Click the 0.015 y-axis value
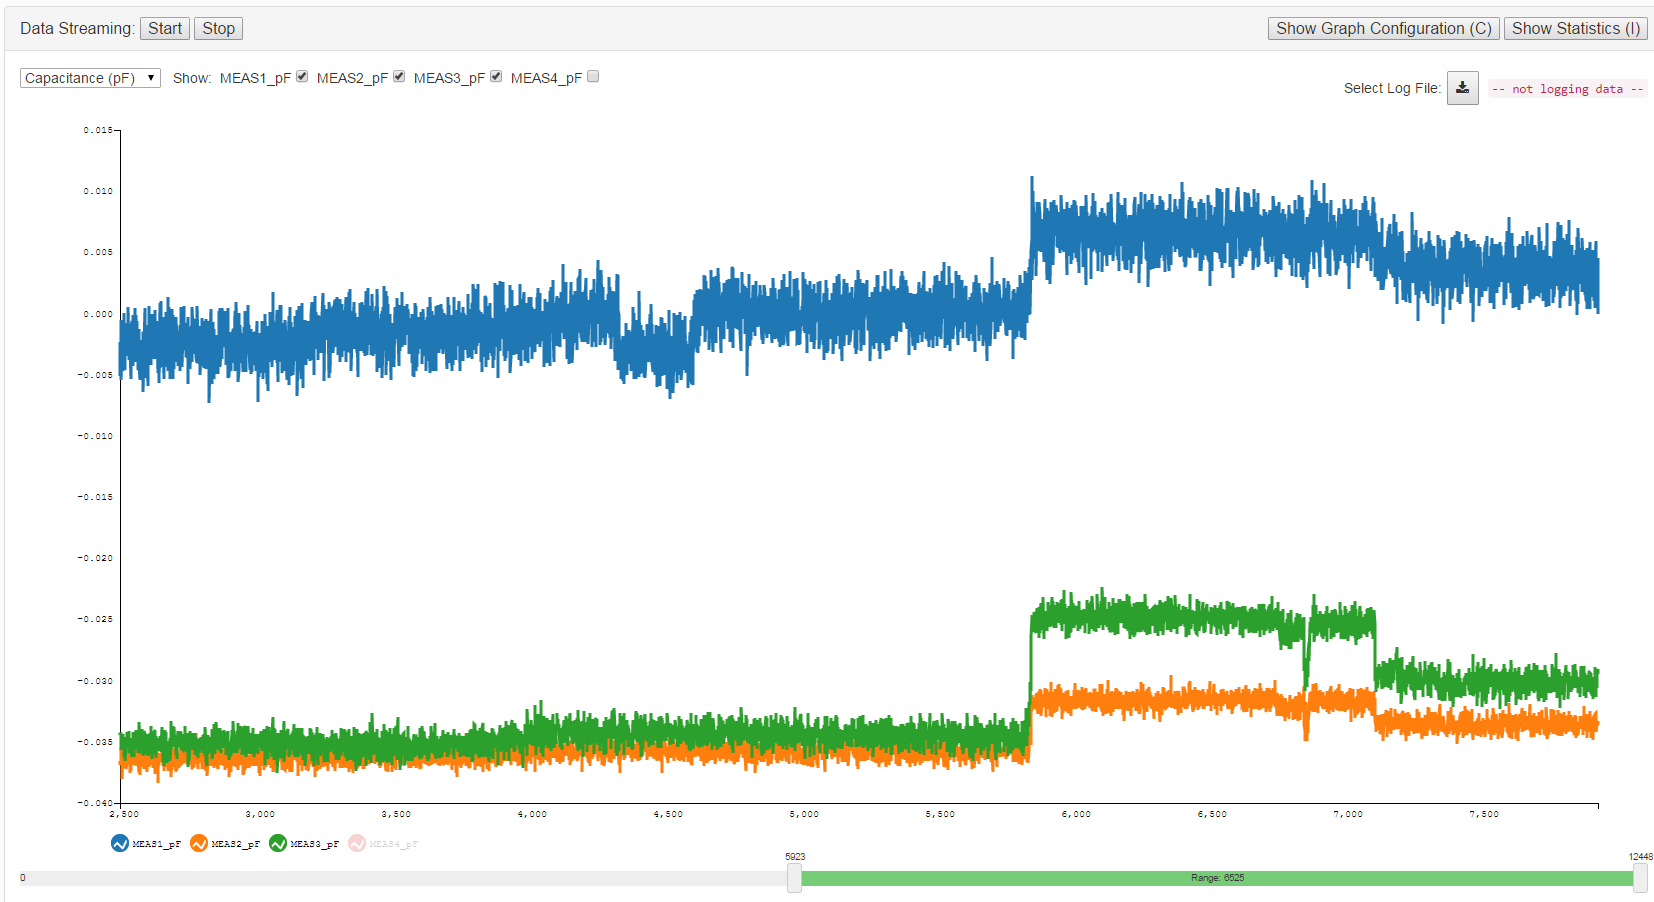The height and width of the screenshot is (902, 1654). [x=98, y=130]
